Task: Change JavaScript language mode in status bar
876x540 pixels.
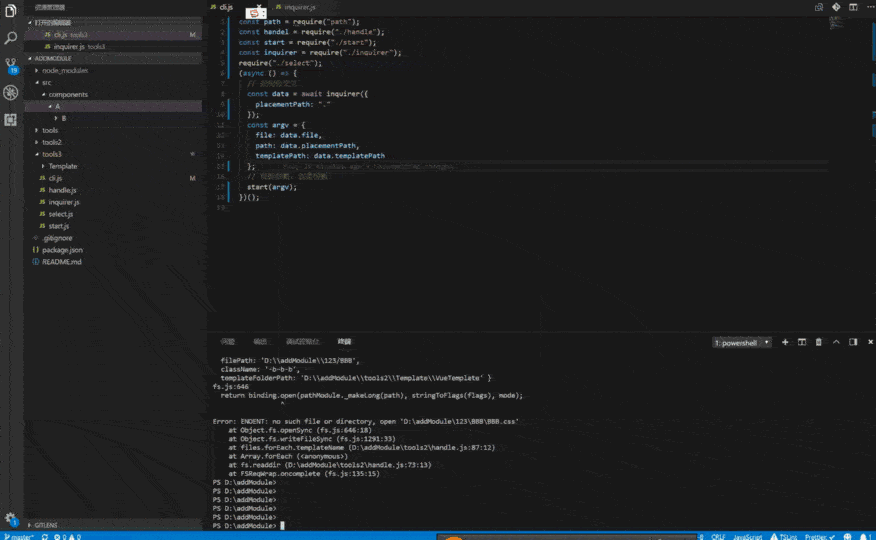Action: click(748, 537)
